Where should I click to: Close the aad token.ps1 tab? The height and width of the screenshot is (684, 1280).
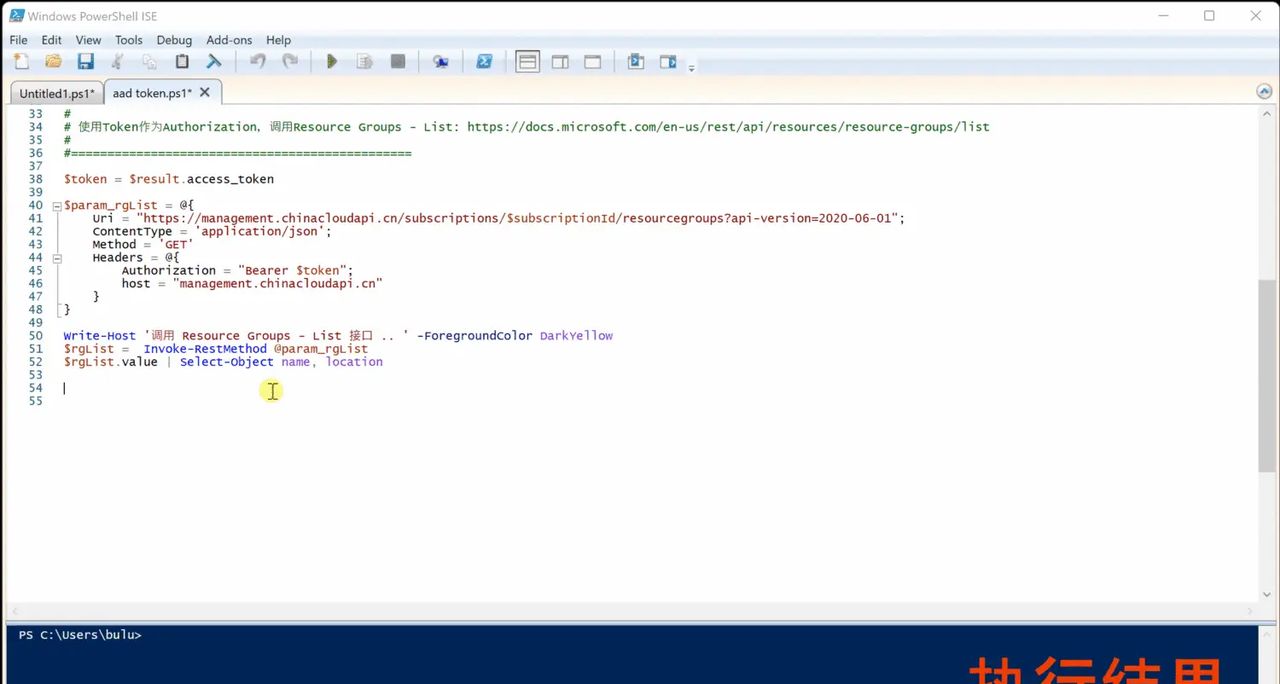coord(205,92)
